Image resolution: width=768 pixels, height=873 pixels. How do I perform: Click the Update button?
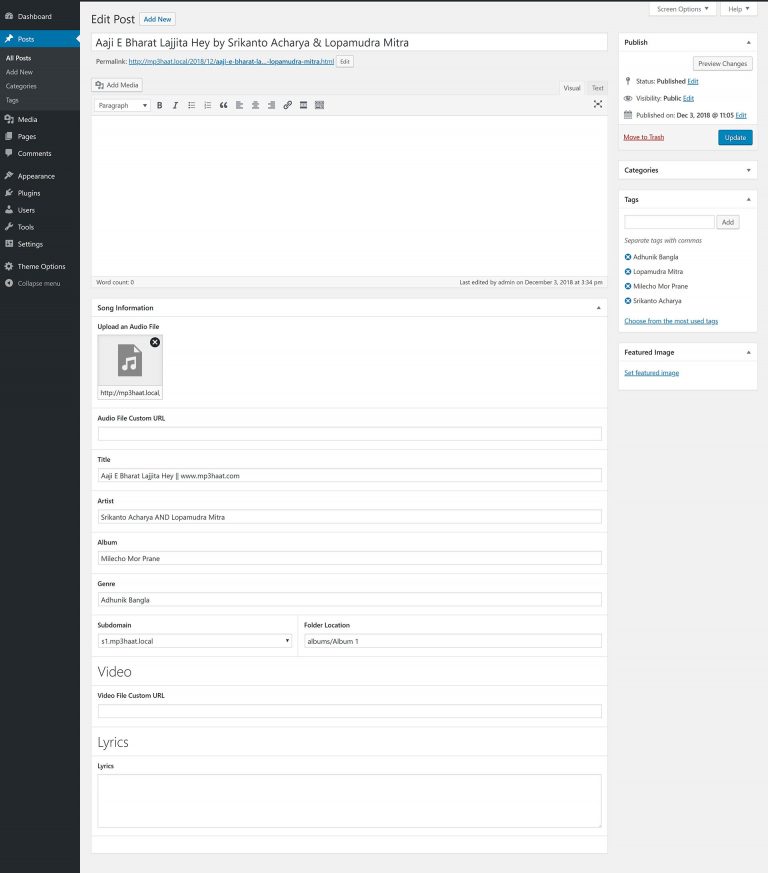tap(735, 138)
